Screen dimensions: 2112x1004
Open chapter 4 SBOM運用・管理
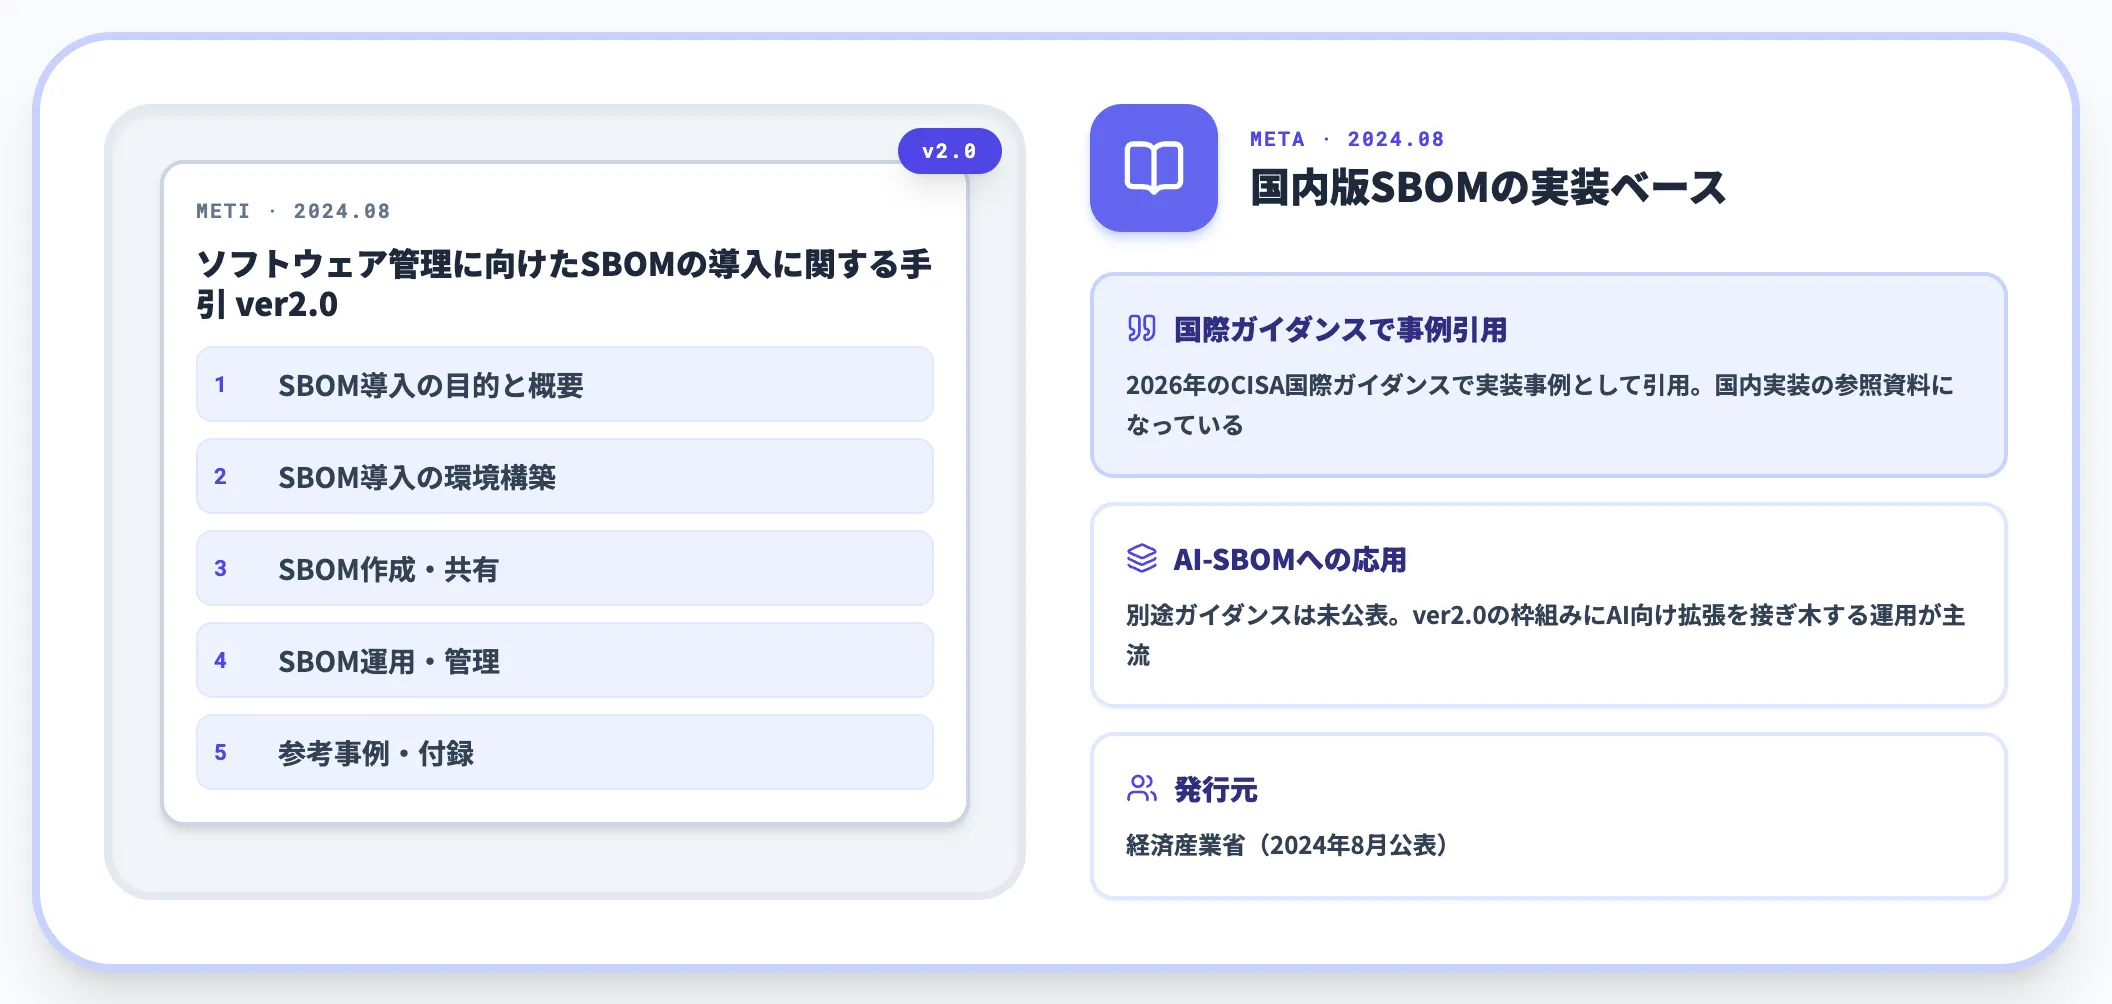[565, 660]
